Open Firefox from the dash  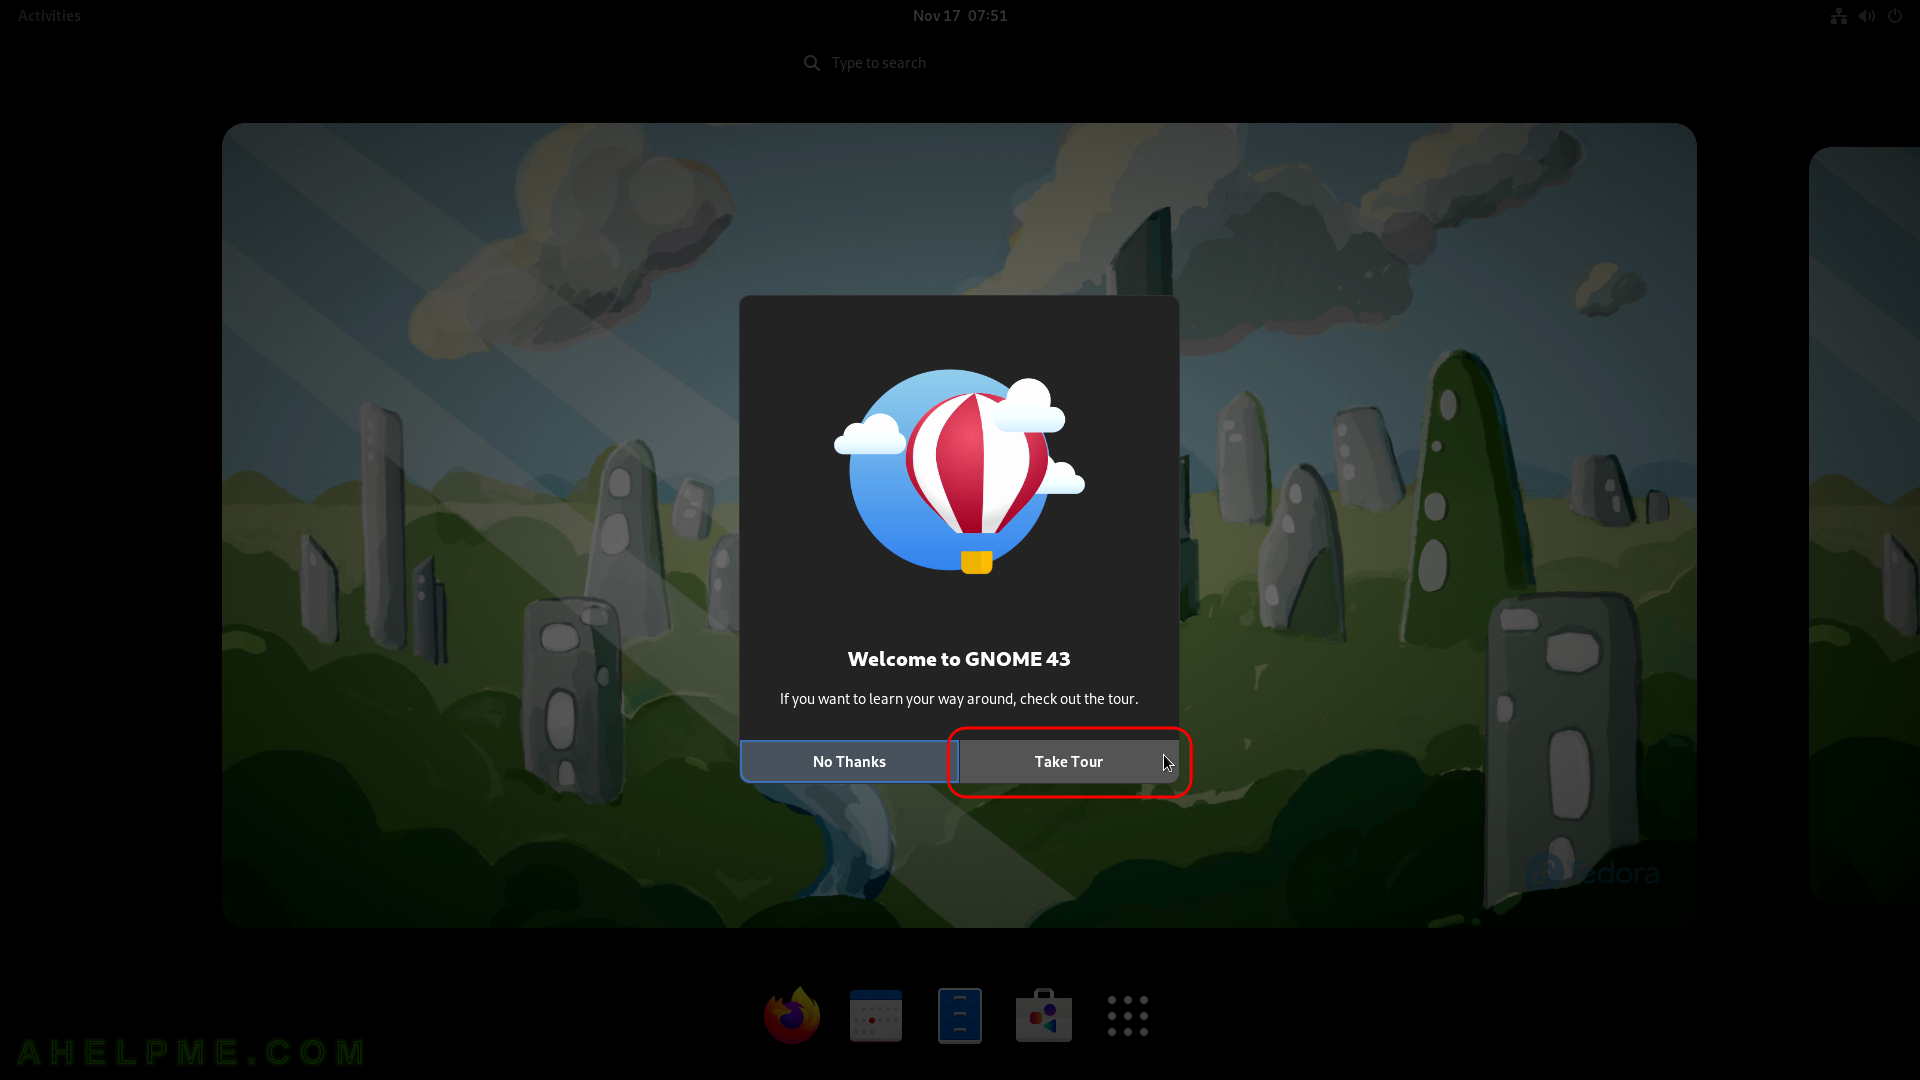[792, 1015]
